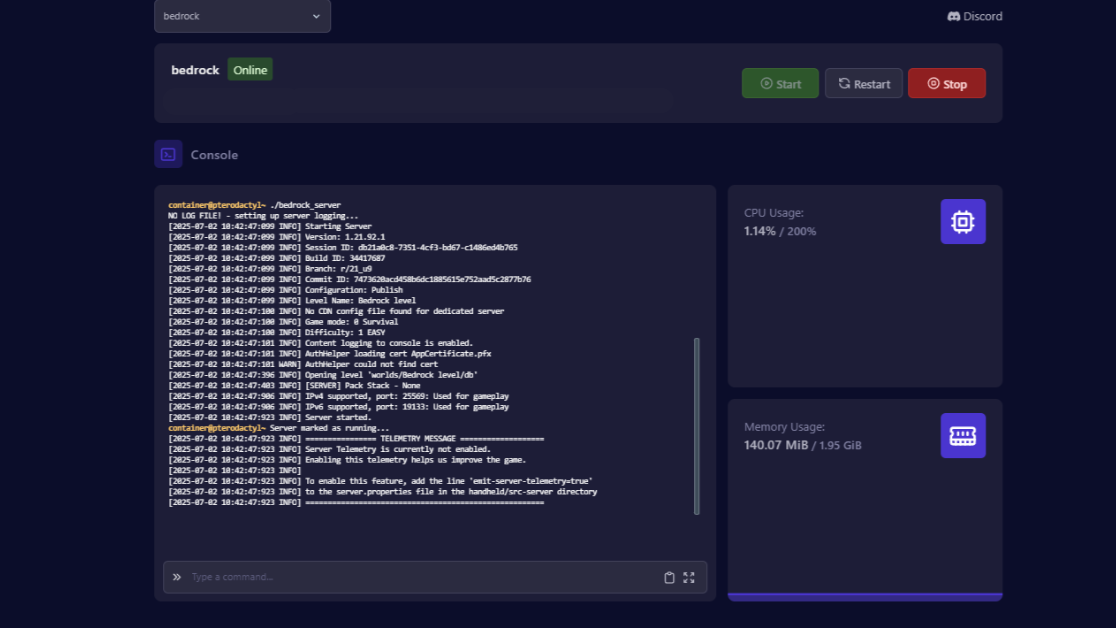Focus the "Type a command..." input field
This screenshot has width=1116, height=628.
point(420,577)
